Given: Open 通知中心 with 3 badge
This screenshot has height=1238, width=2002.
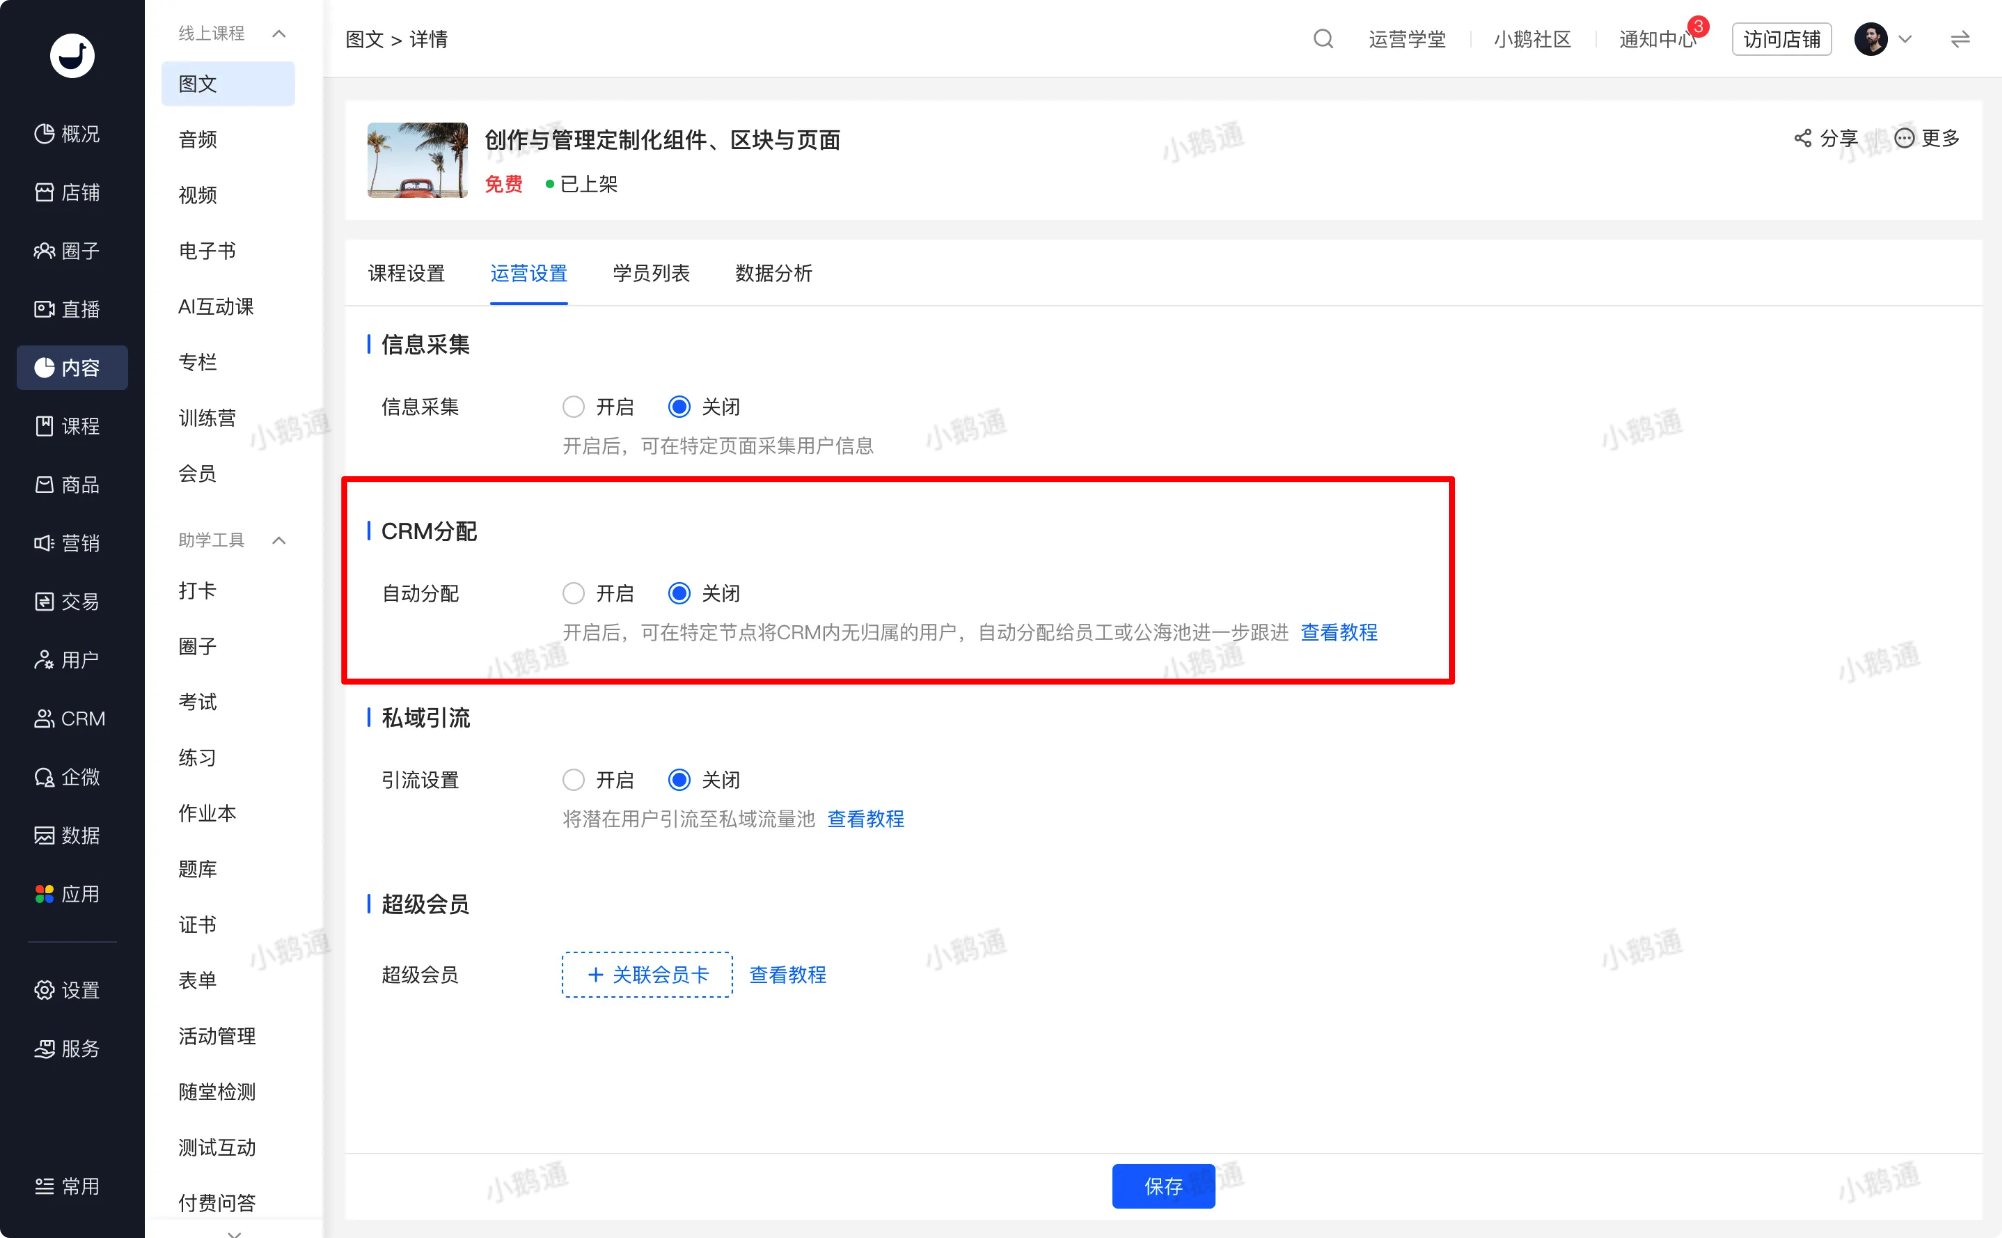Looking at the screenshot, I should (x=1658, y=39).
